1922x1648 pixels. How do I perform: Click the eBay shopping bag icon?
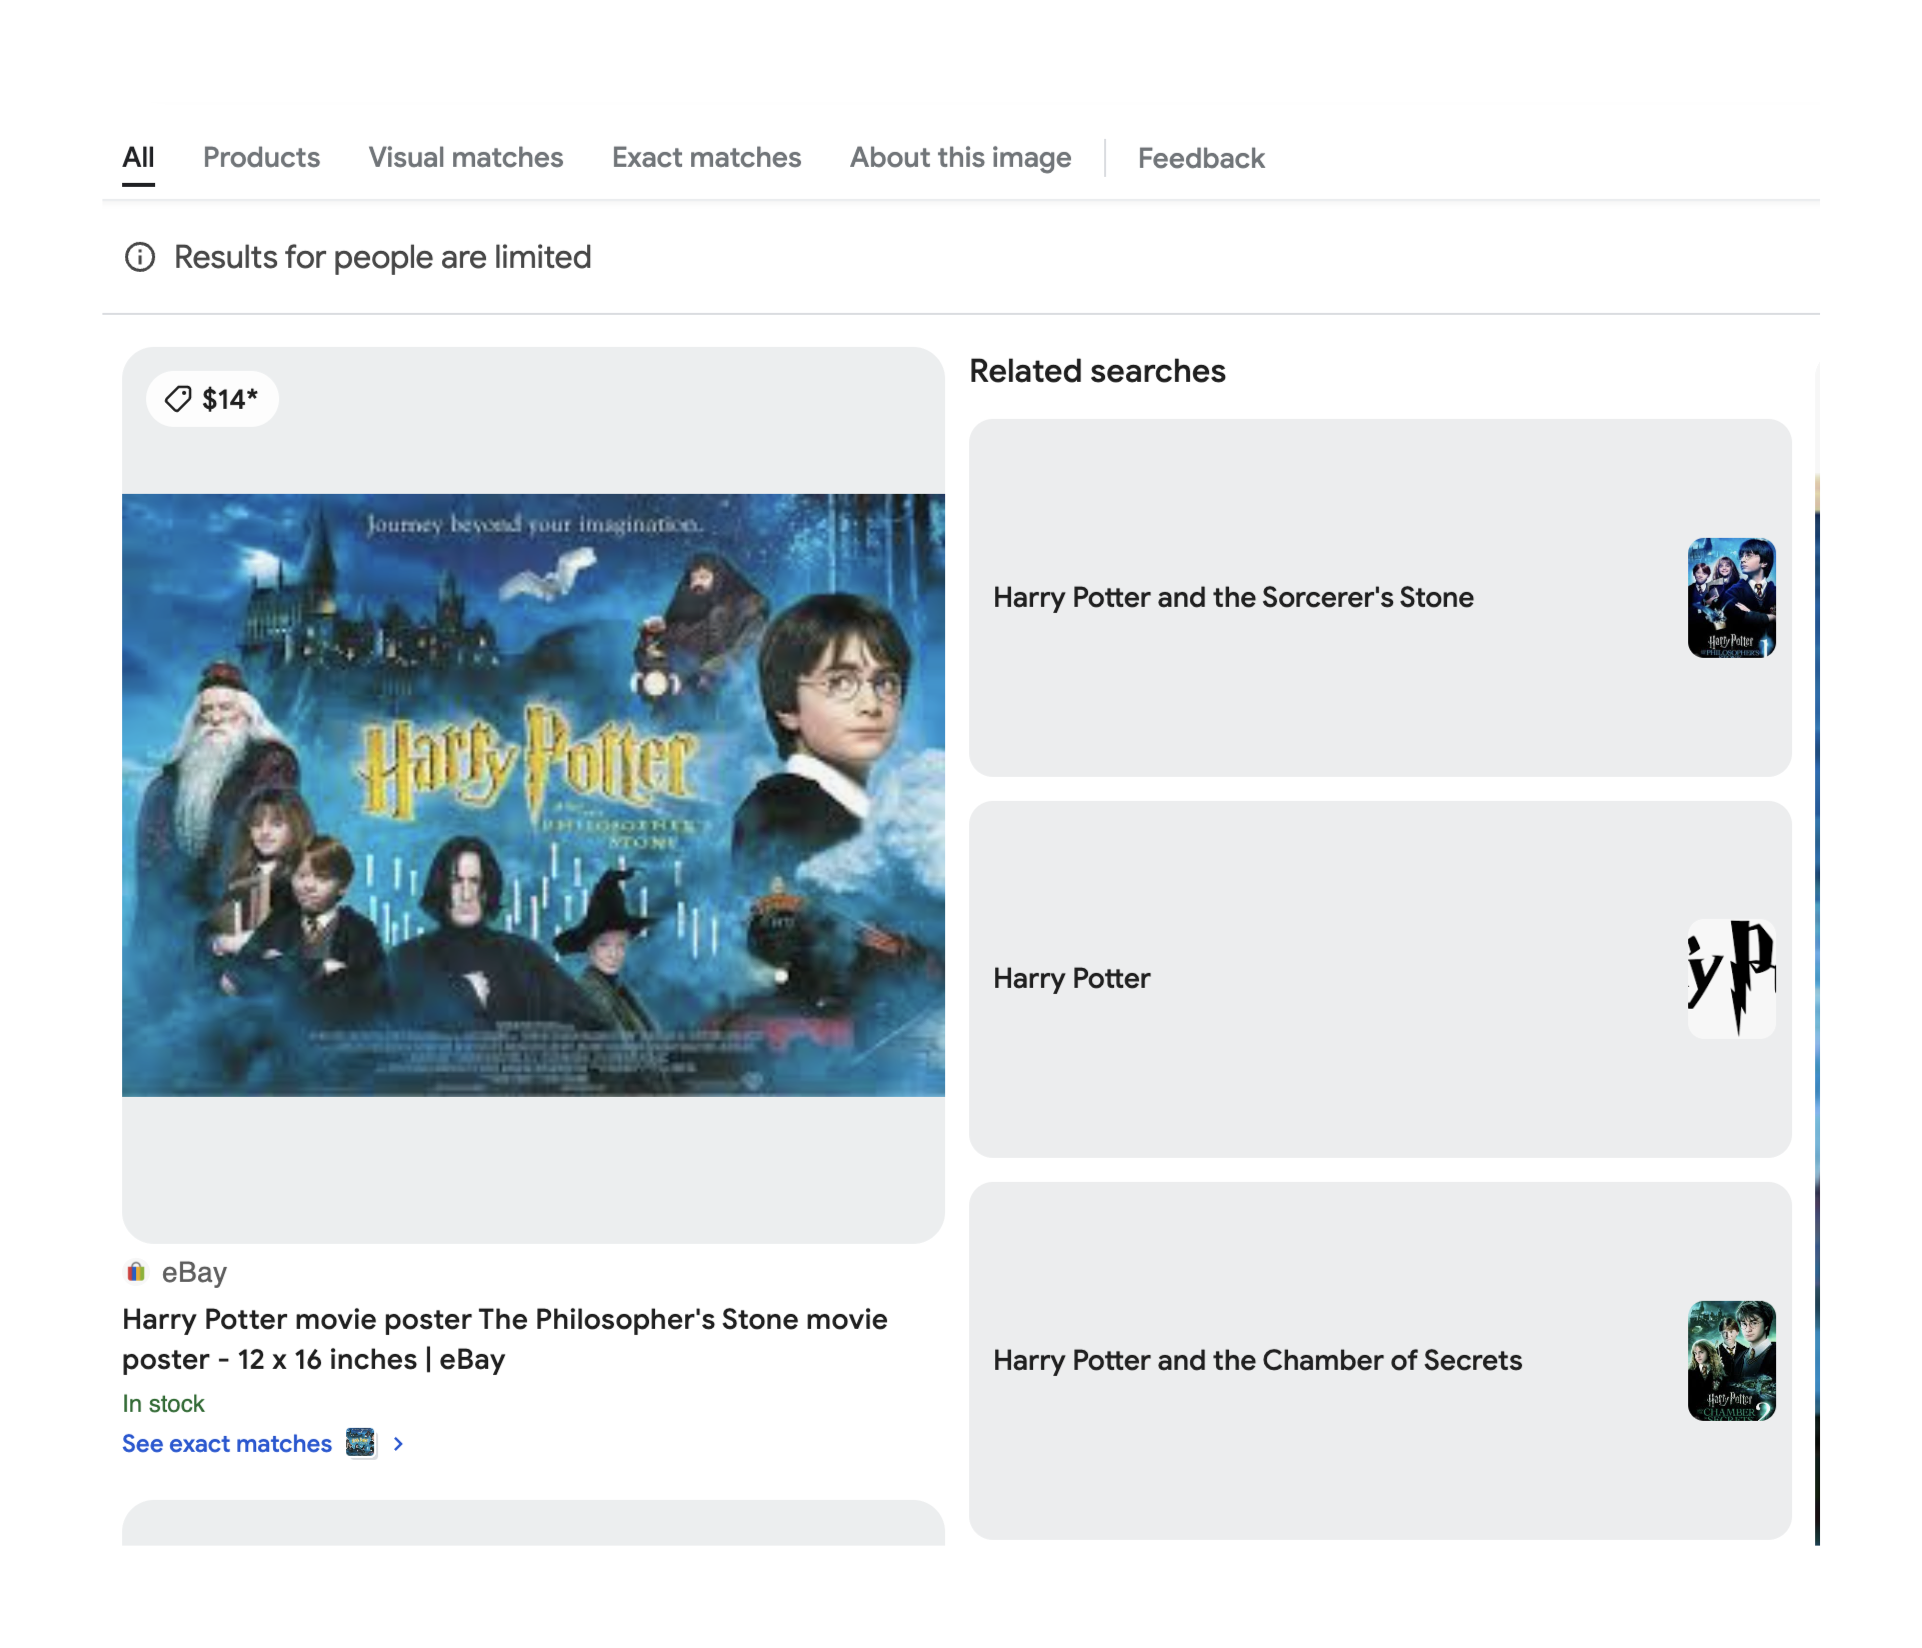pyautogui.click(x=136, y=1272)
